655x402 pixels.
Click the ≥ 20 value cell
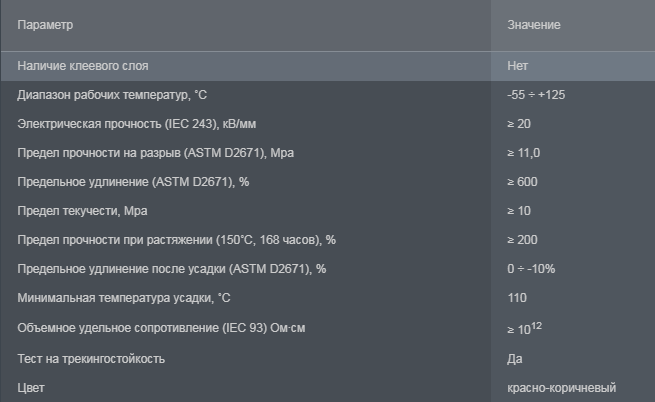coord(519,124)
